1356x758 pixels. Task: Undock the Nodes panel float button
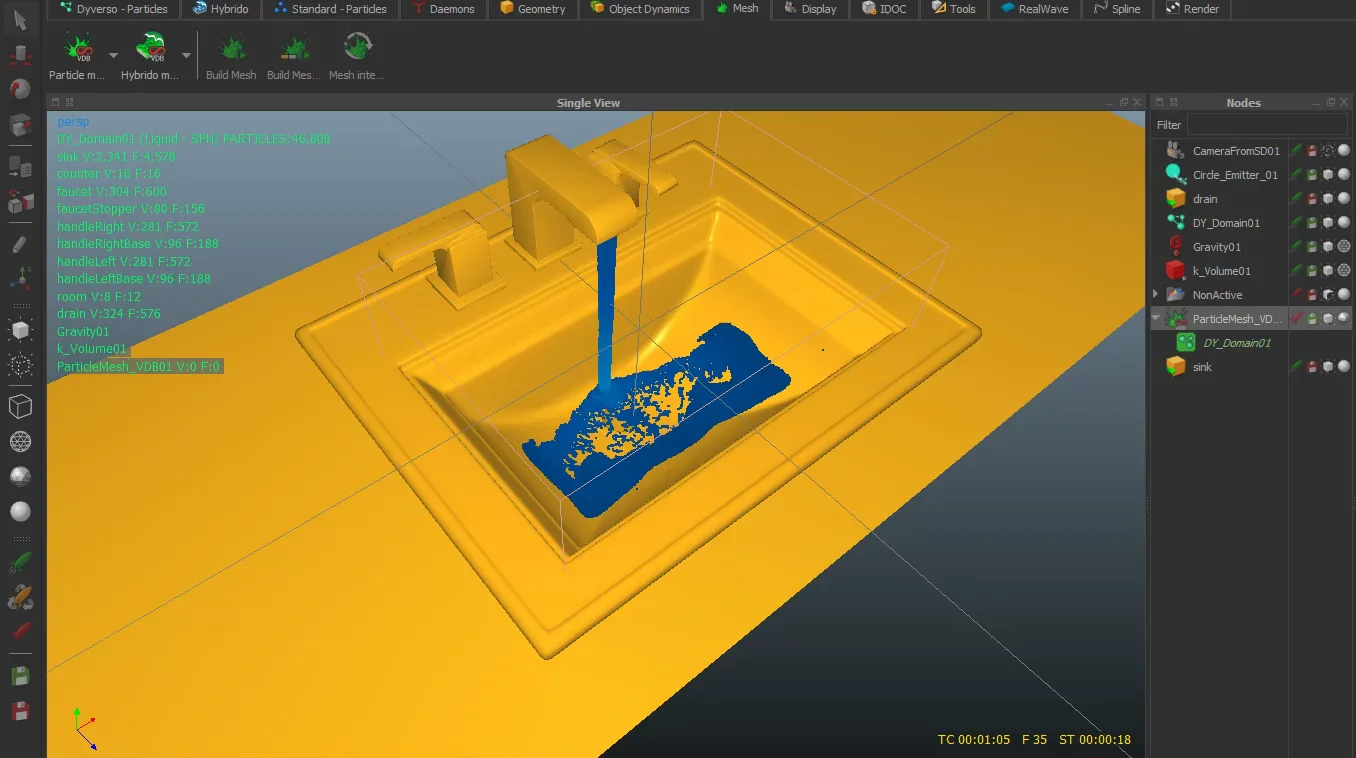click(x=1330, y=102)
